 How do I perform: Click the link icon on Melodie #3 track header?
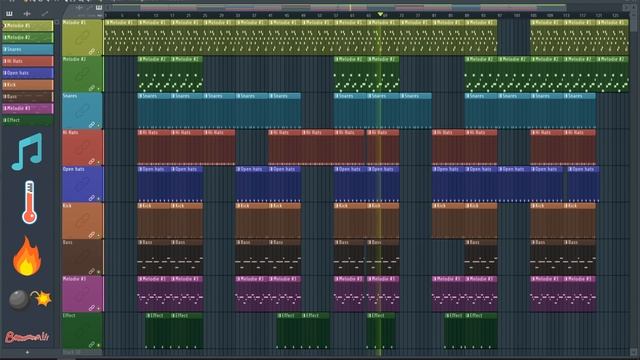pyautogui.click(x=92, y=308)
